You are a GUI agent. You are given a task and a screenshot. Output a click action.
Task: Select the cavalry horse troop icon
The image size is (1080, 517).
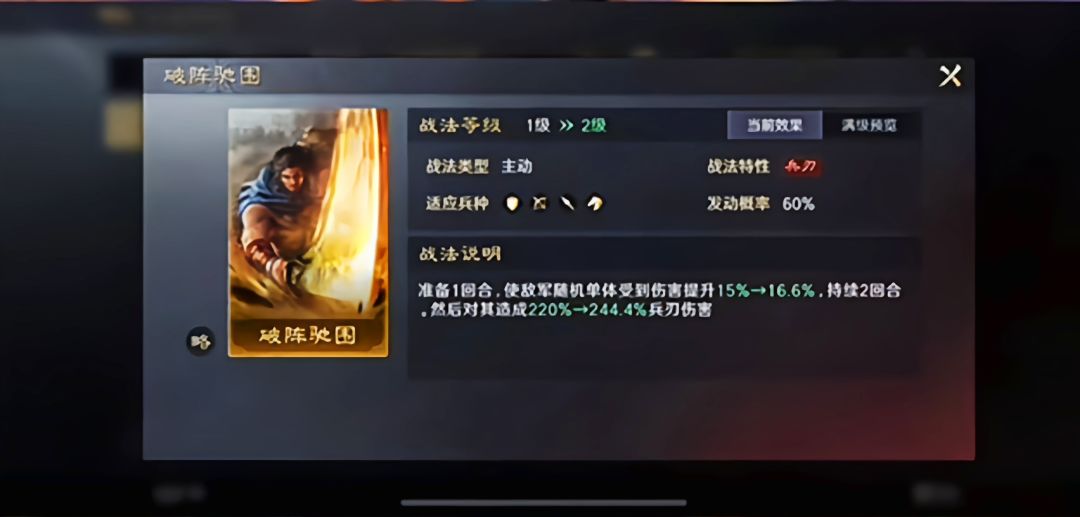(595, 204)
